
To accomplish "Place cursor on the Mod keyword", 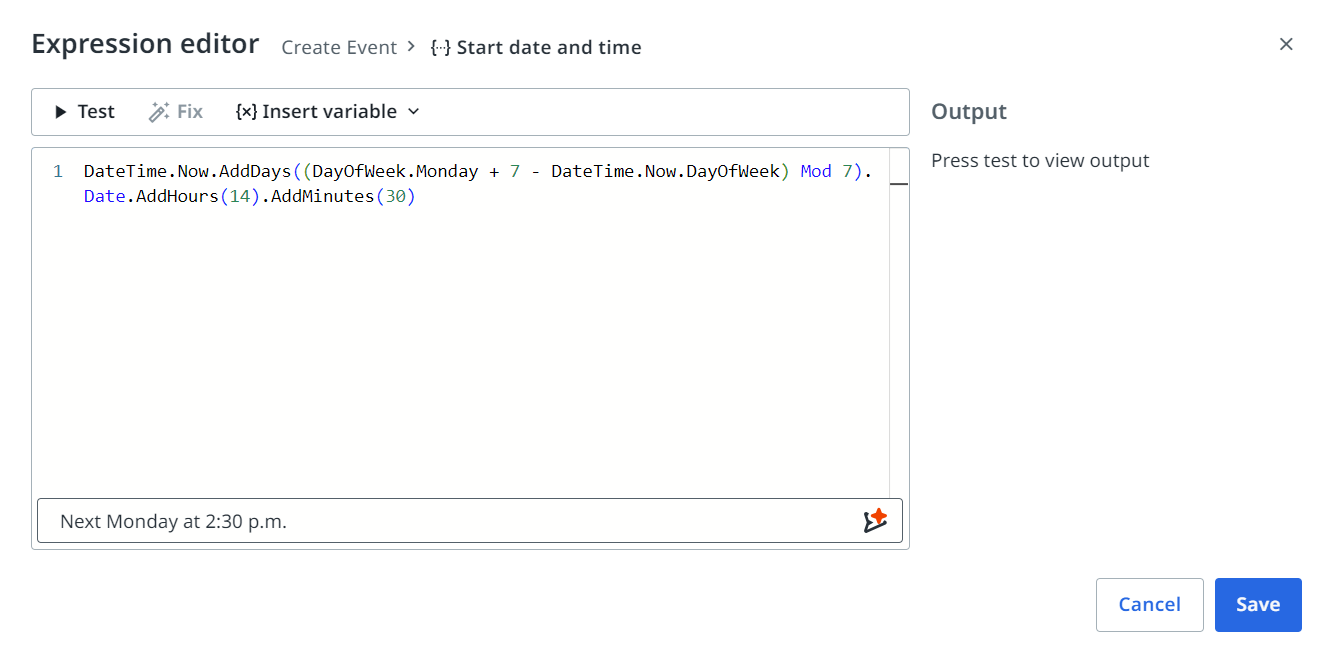I will tap(816, 172).
